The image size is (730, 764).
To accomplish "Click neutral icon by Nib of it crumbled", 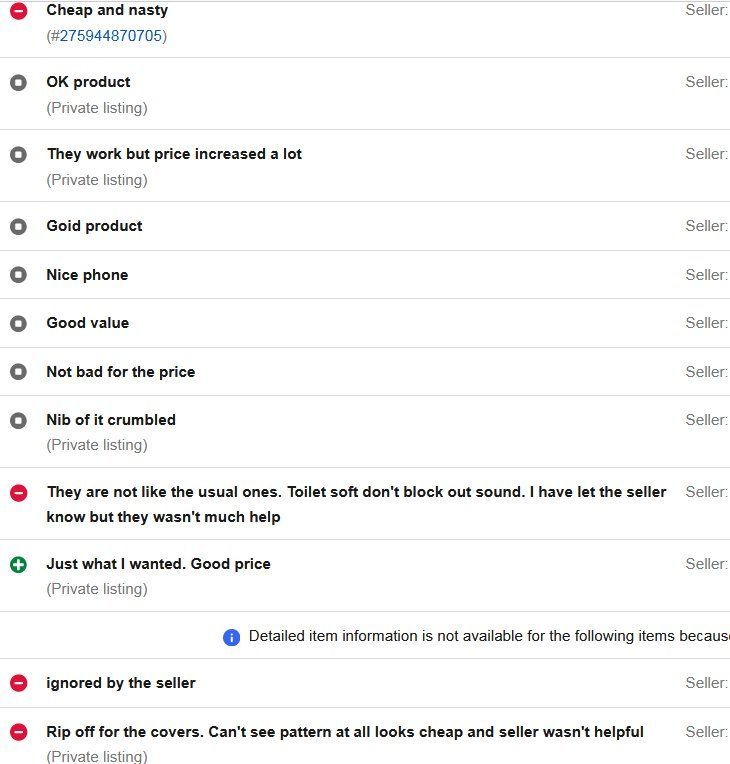I will pos(19,420).
